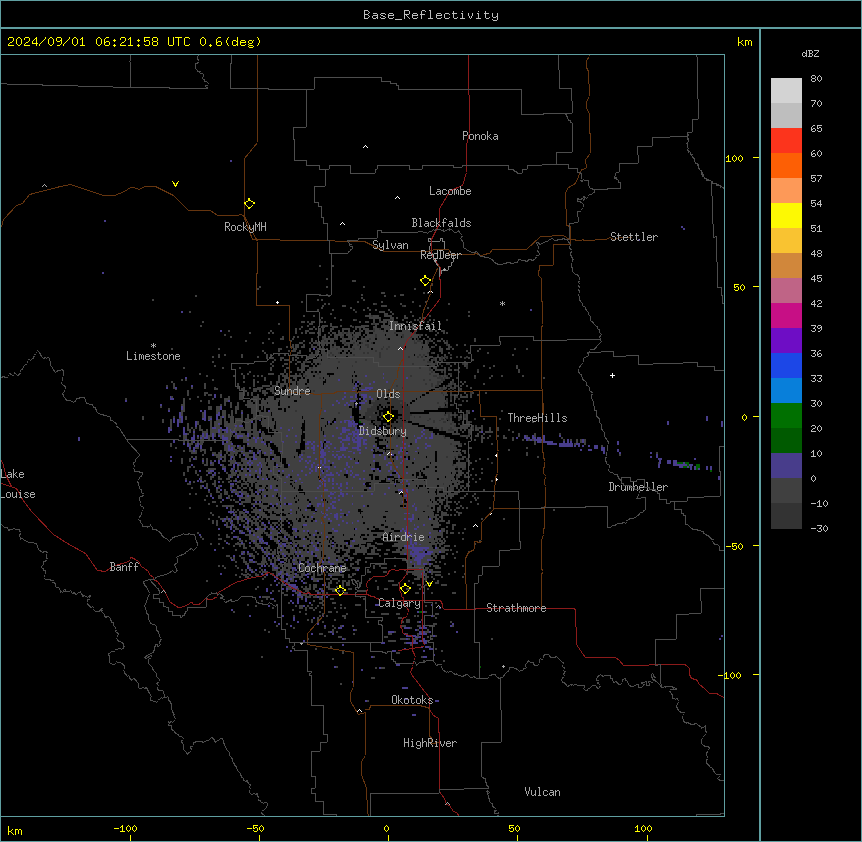Click the Blackfalds city label

pyautogui.click(x=441, y=223)
